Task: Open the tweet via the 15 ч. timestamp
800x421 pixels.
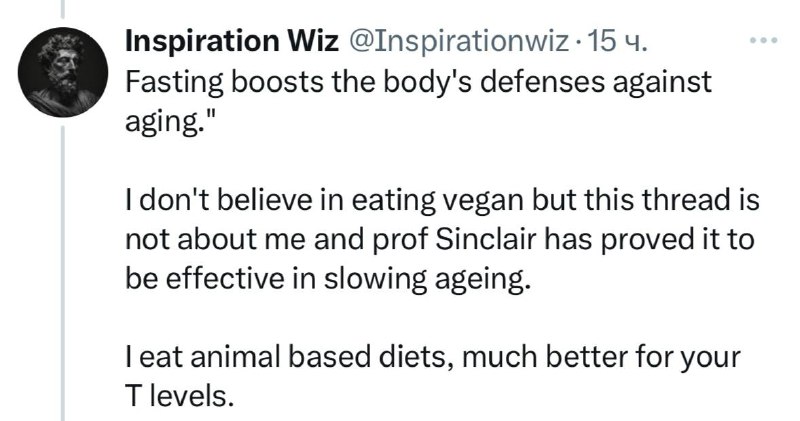Action: (617, 41)
